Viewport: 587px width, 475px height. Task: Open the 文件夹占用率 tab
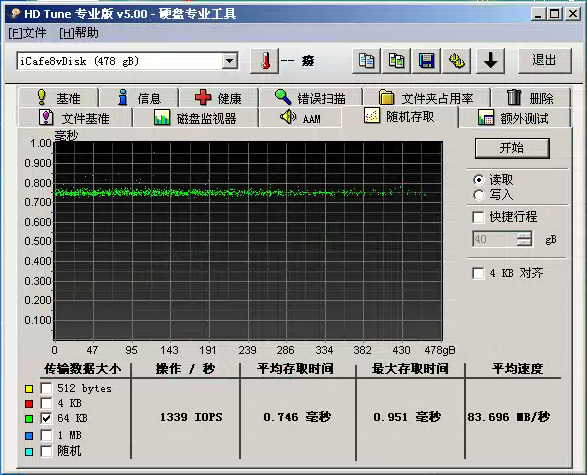point(426,98)
